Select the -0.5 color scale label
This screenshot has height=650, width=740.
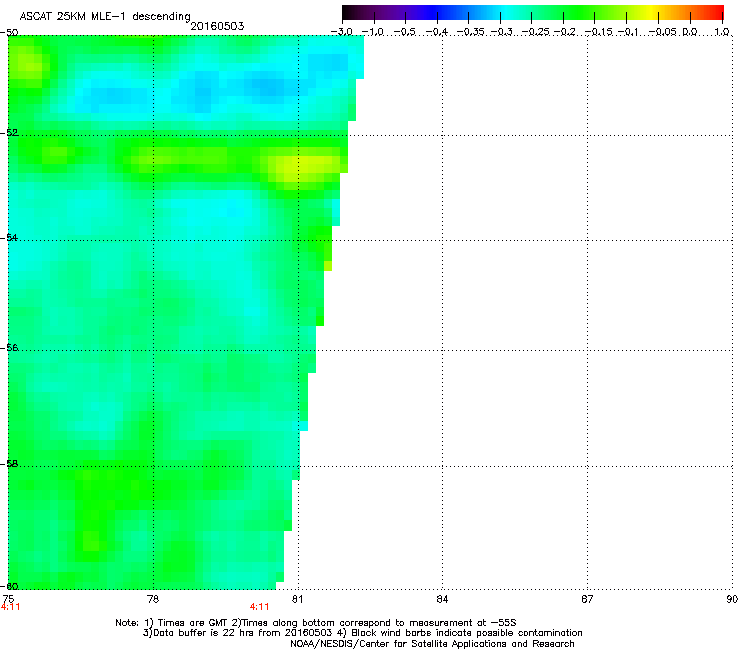404,32
